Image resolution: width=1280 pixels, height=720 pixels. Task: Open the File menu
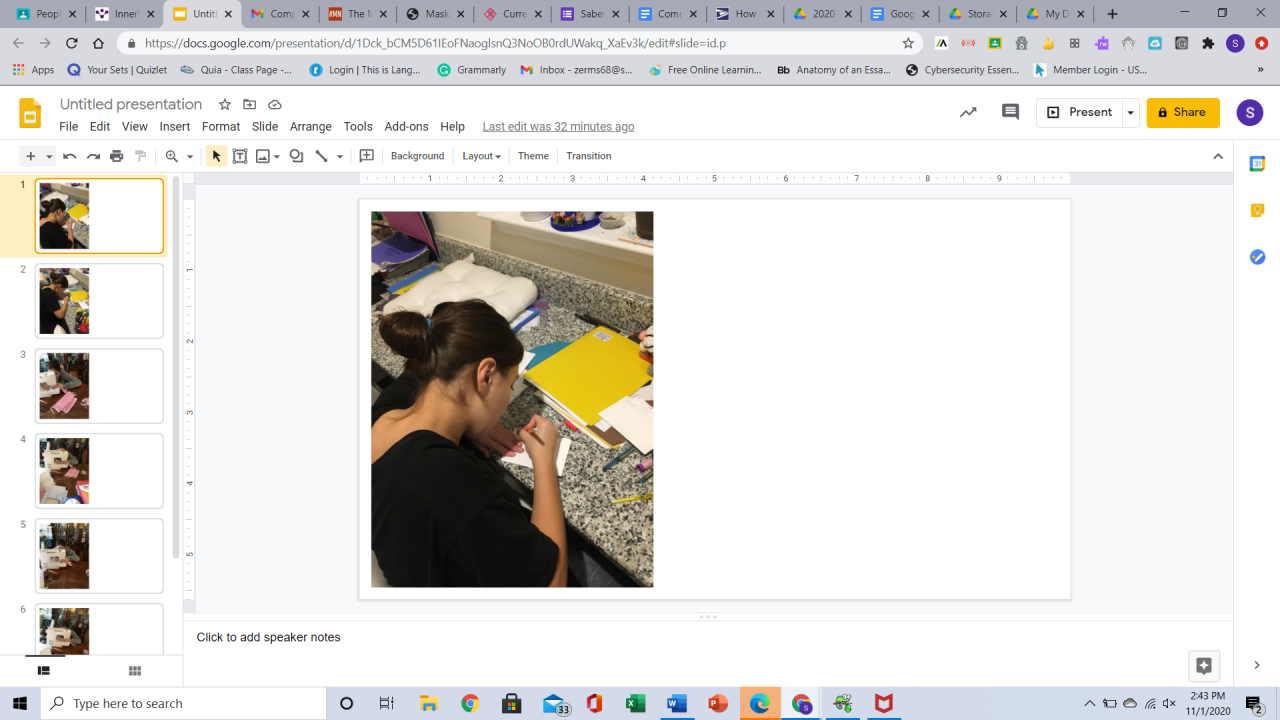[68, 127]
